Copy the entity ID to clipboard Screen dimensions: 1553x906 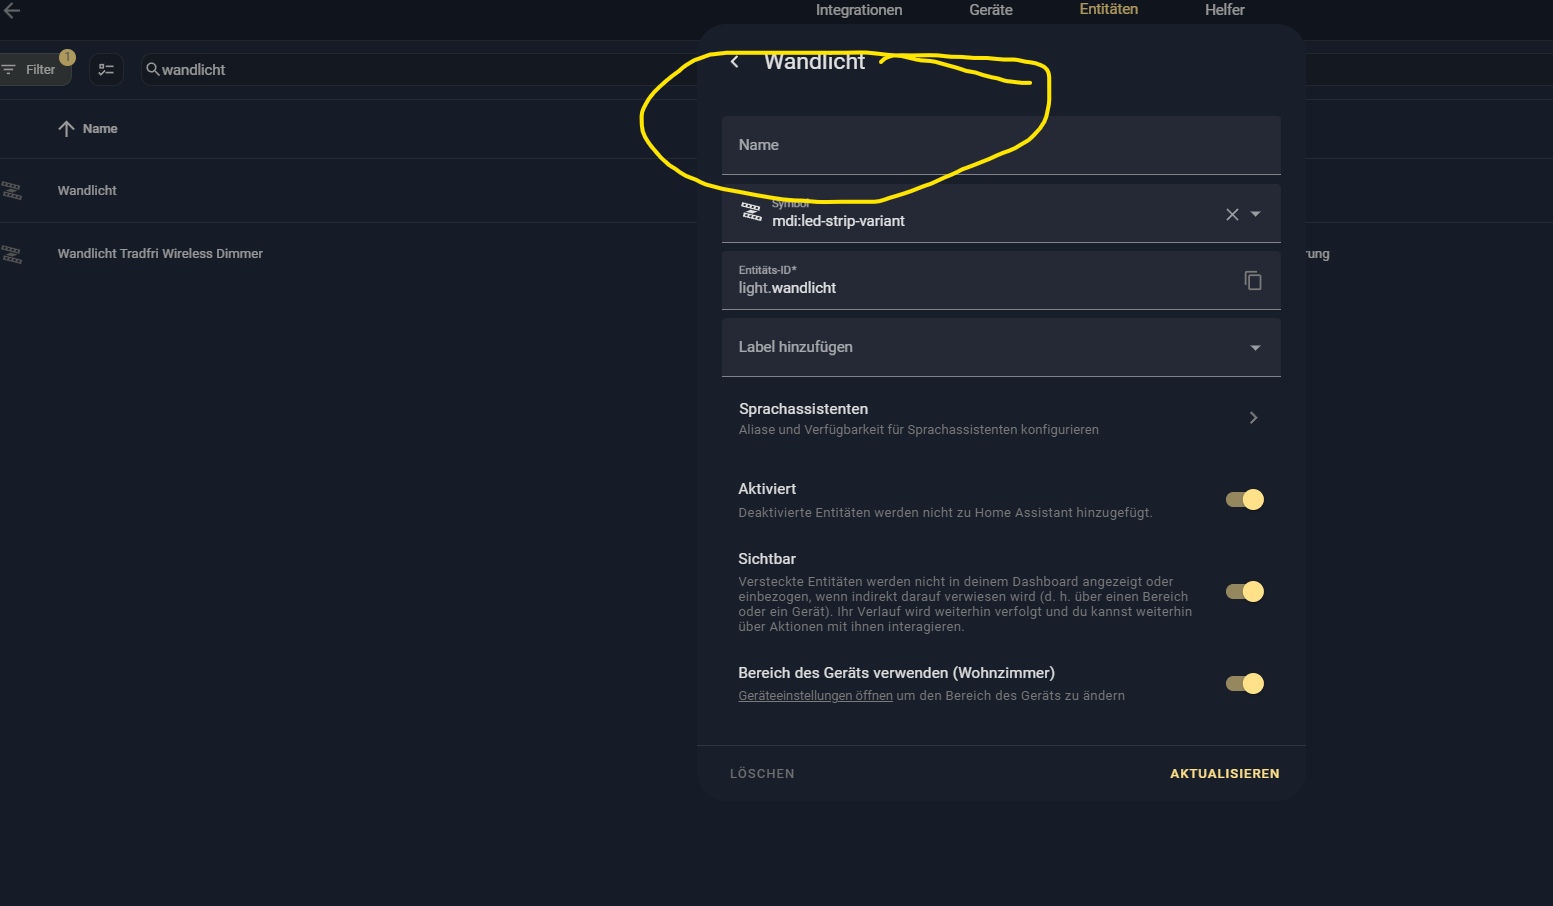tap(1253, 281)
